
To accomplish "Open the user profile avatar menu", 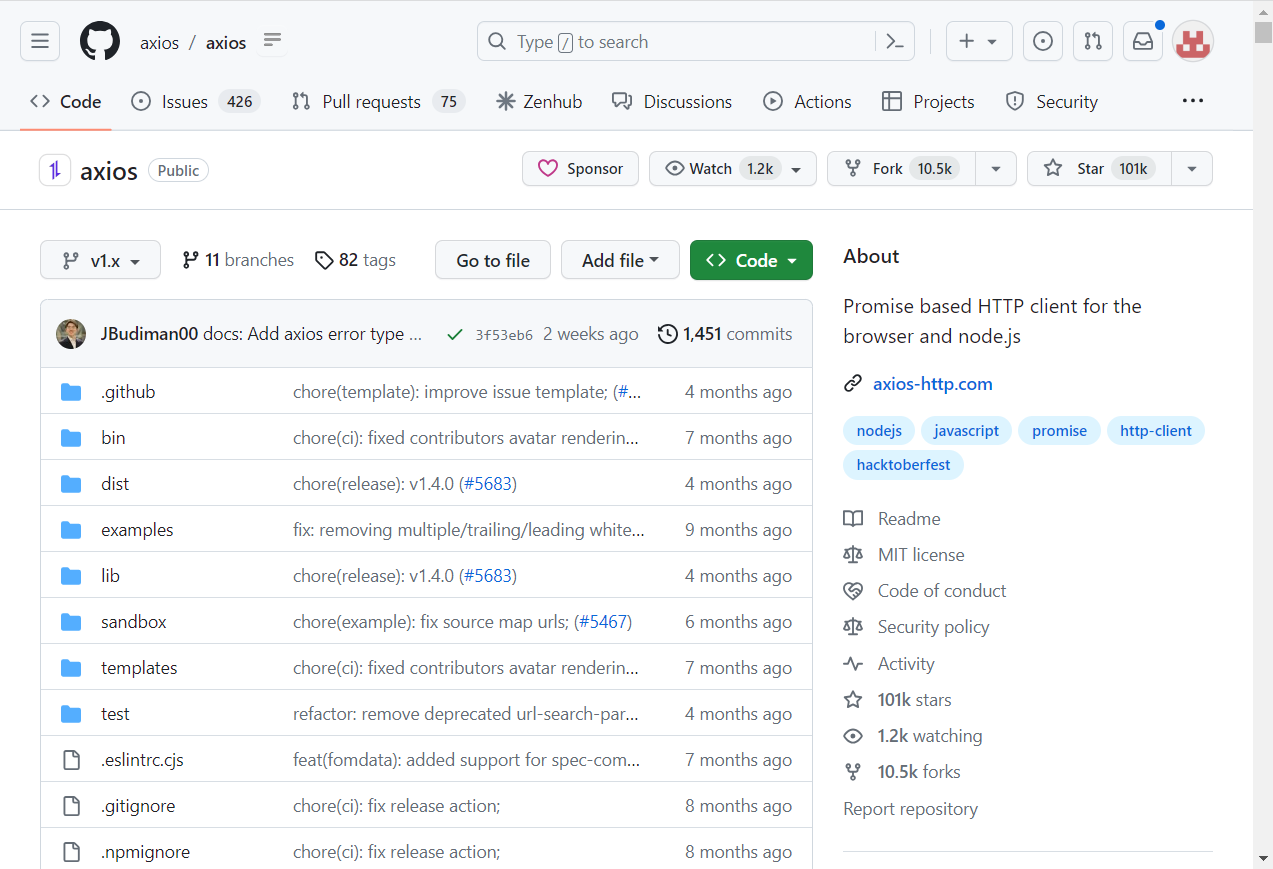I will [1193, 41].
